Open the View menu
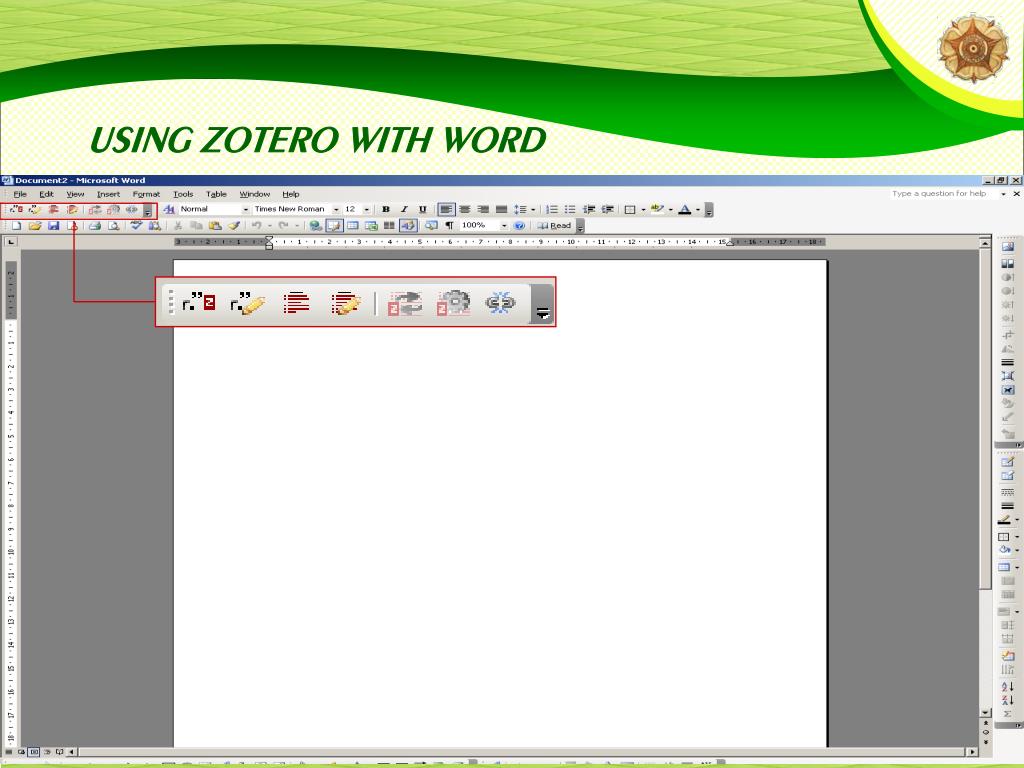This screenshot has width=1024, height=768. click(x=75, y=194)
